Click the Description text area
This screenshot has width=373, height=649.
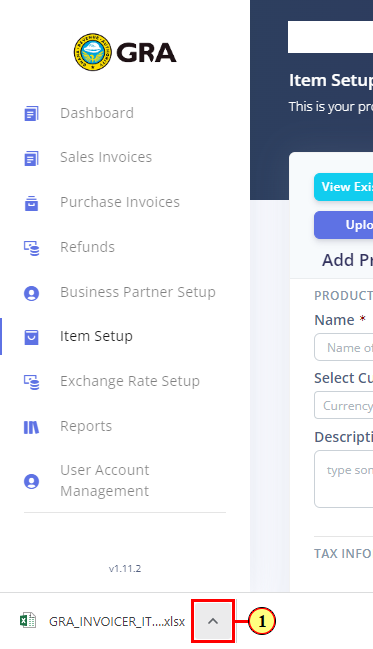344,479
